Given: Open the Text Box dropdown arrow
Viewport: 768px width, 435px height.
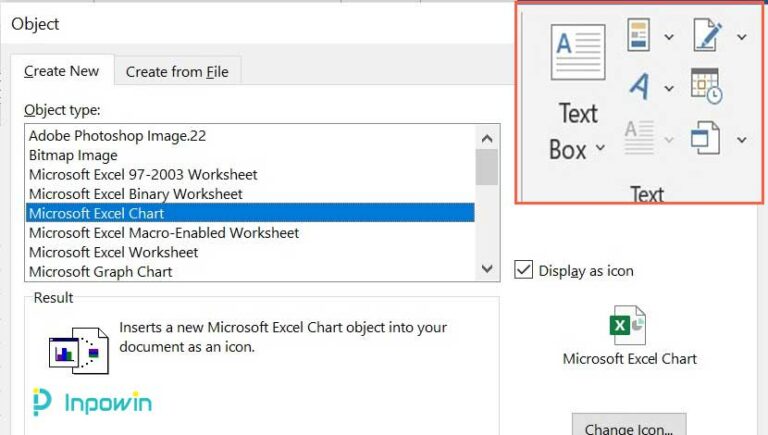Looking at the screenshot, I should 600,147.
